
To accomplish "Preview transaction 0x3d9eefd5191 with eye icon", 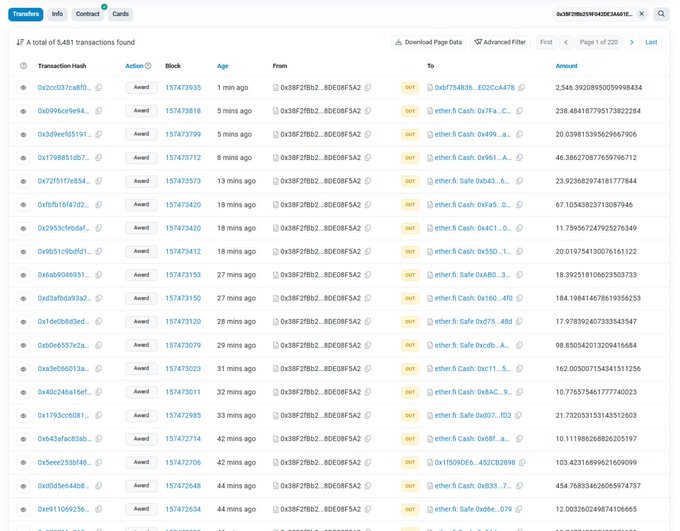I will [x=23, y=134].
